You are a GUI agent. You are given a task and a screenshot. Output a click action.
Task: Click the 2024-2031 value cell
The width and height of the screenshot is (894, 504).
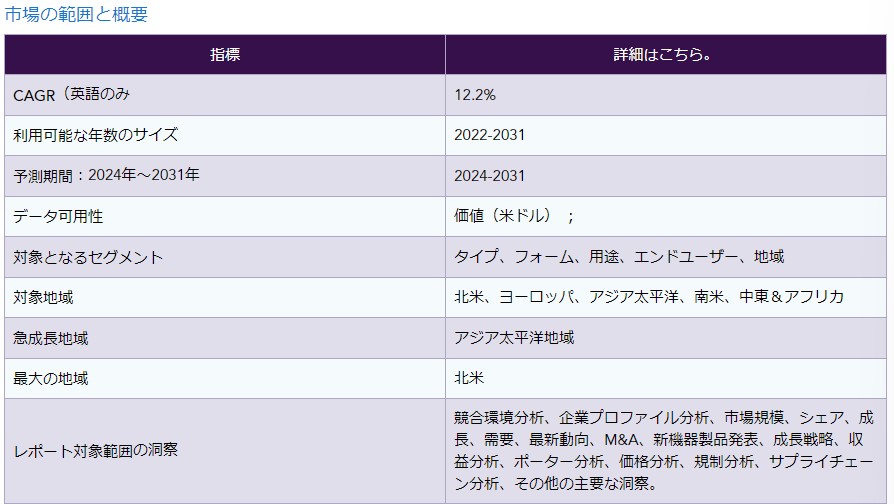[665, 176]
